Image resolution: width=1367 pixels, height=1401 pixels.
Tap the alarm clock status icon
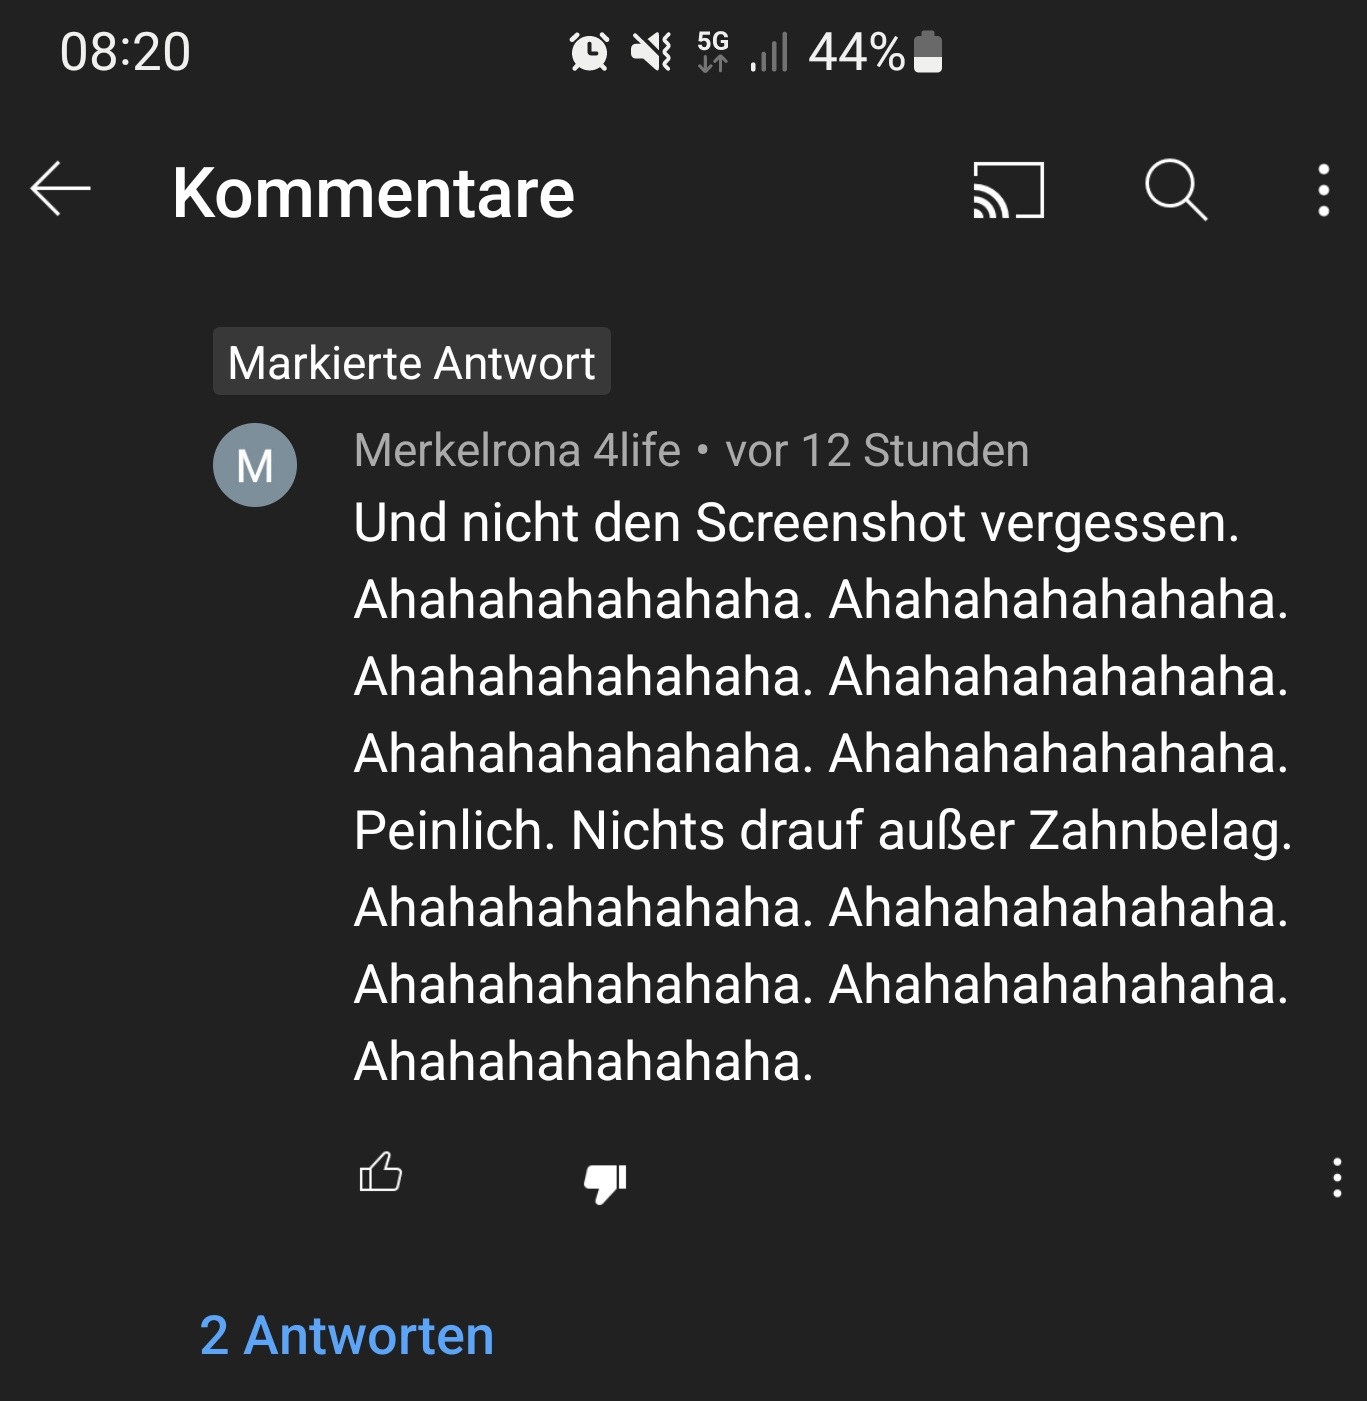click(x=589, y=52)
